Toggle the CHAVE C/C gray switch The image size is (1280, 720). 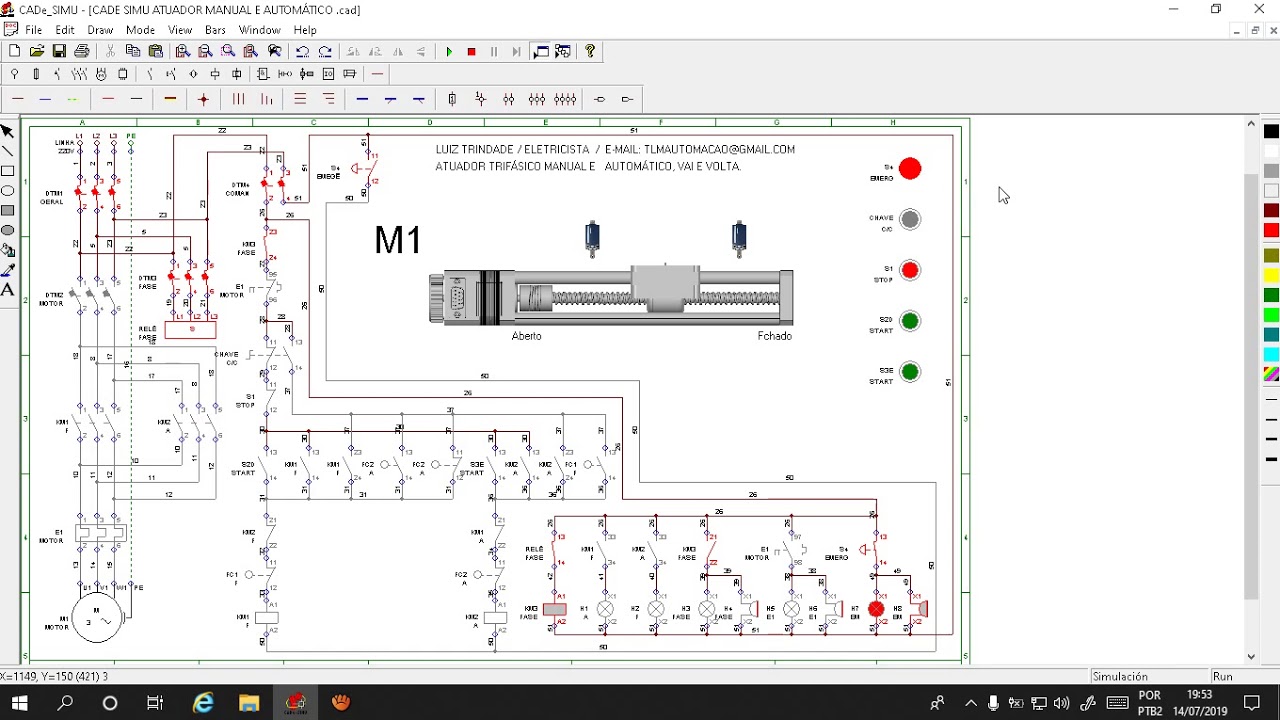[910, 219]
